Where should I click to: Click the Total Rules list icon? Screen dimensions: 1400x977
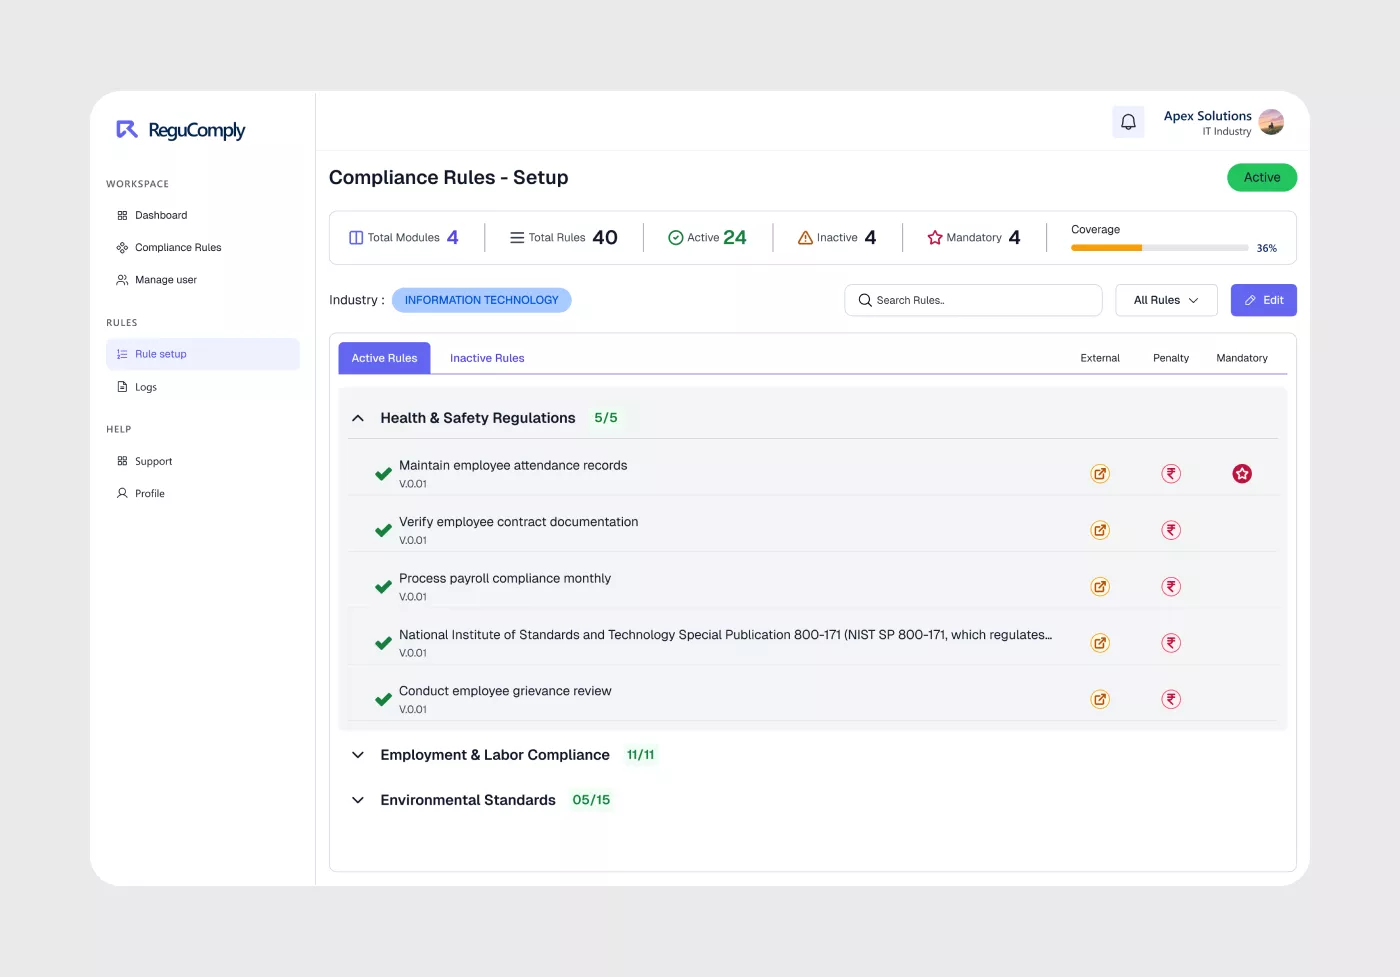pyautogui.click(x=517, y=238)
